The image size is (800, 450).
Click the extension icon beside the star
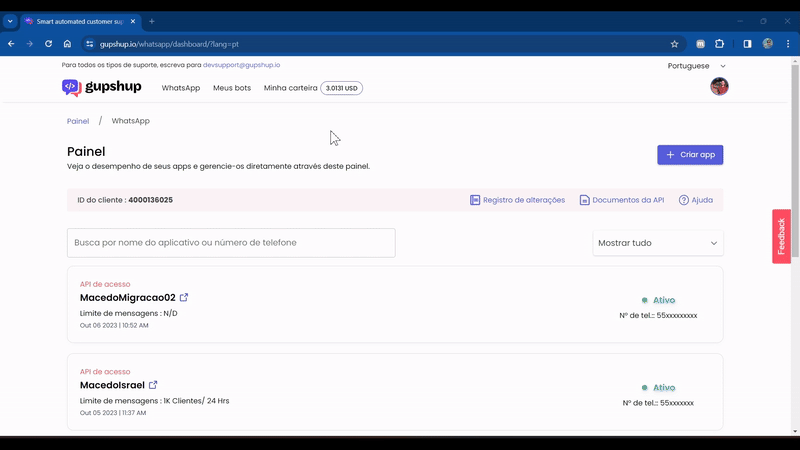tap(701, 44)
